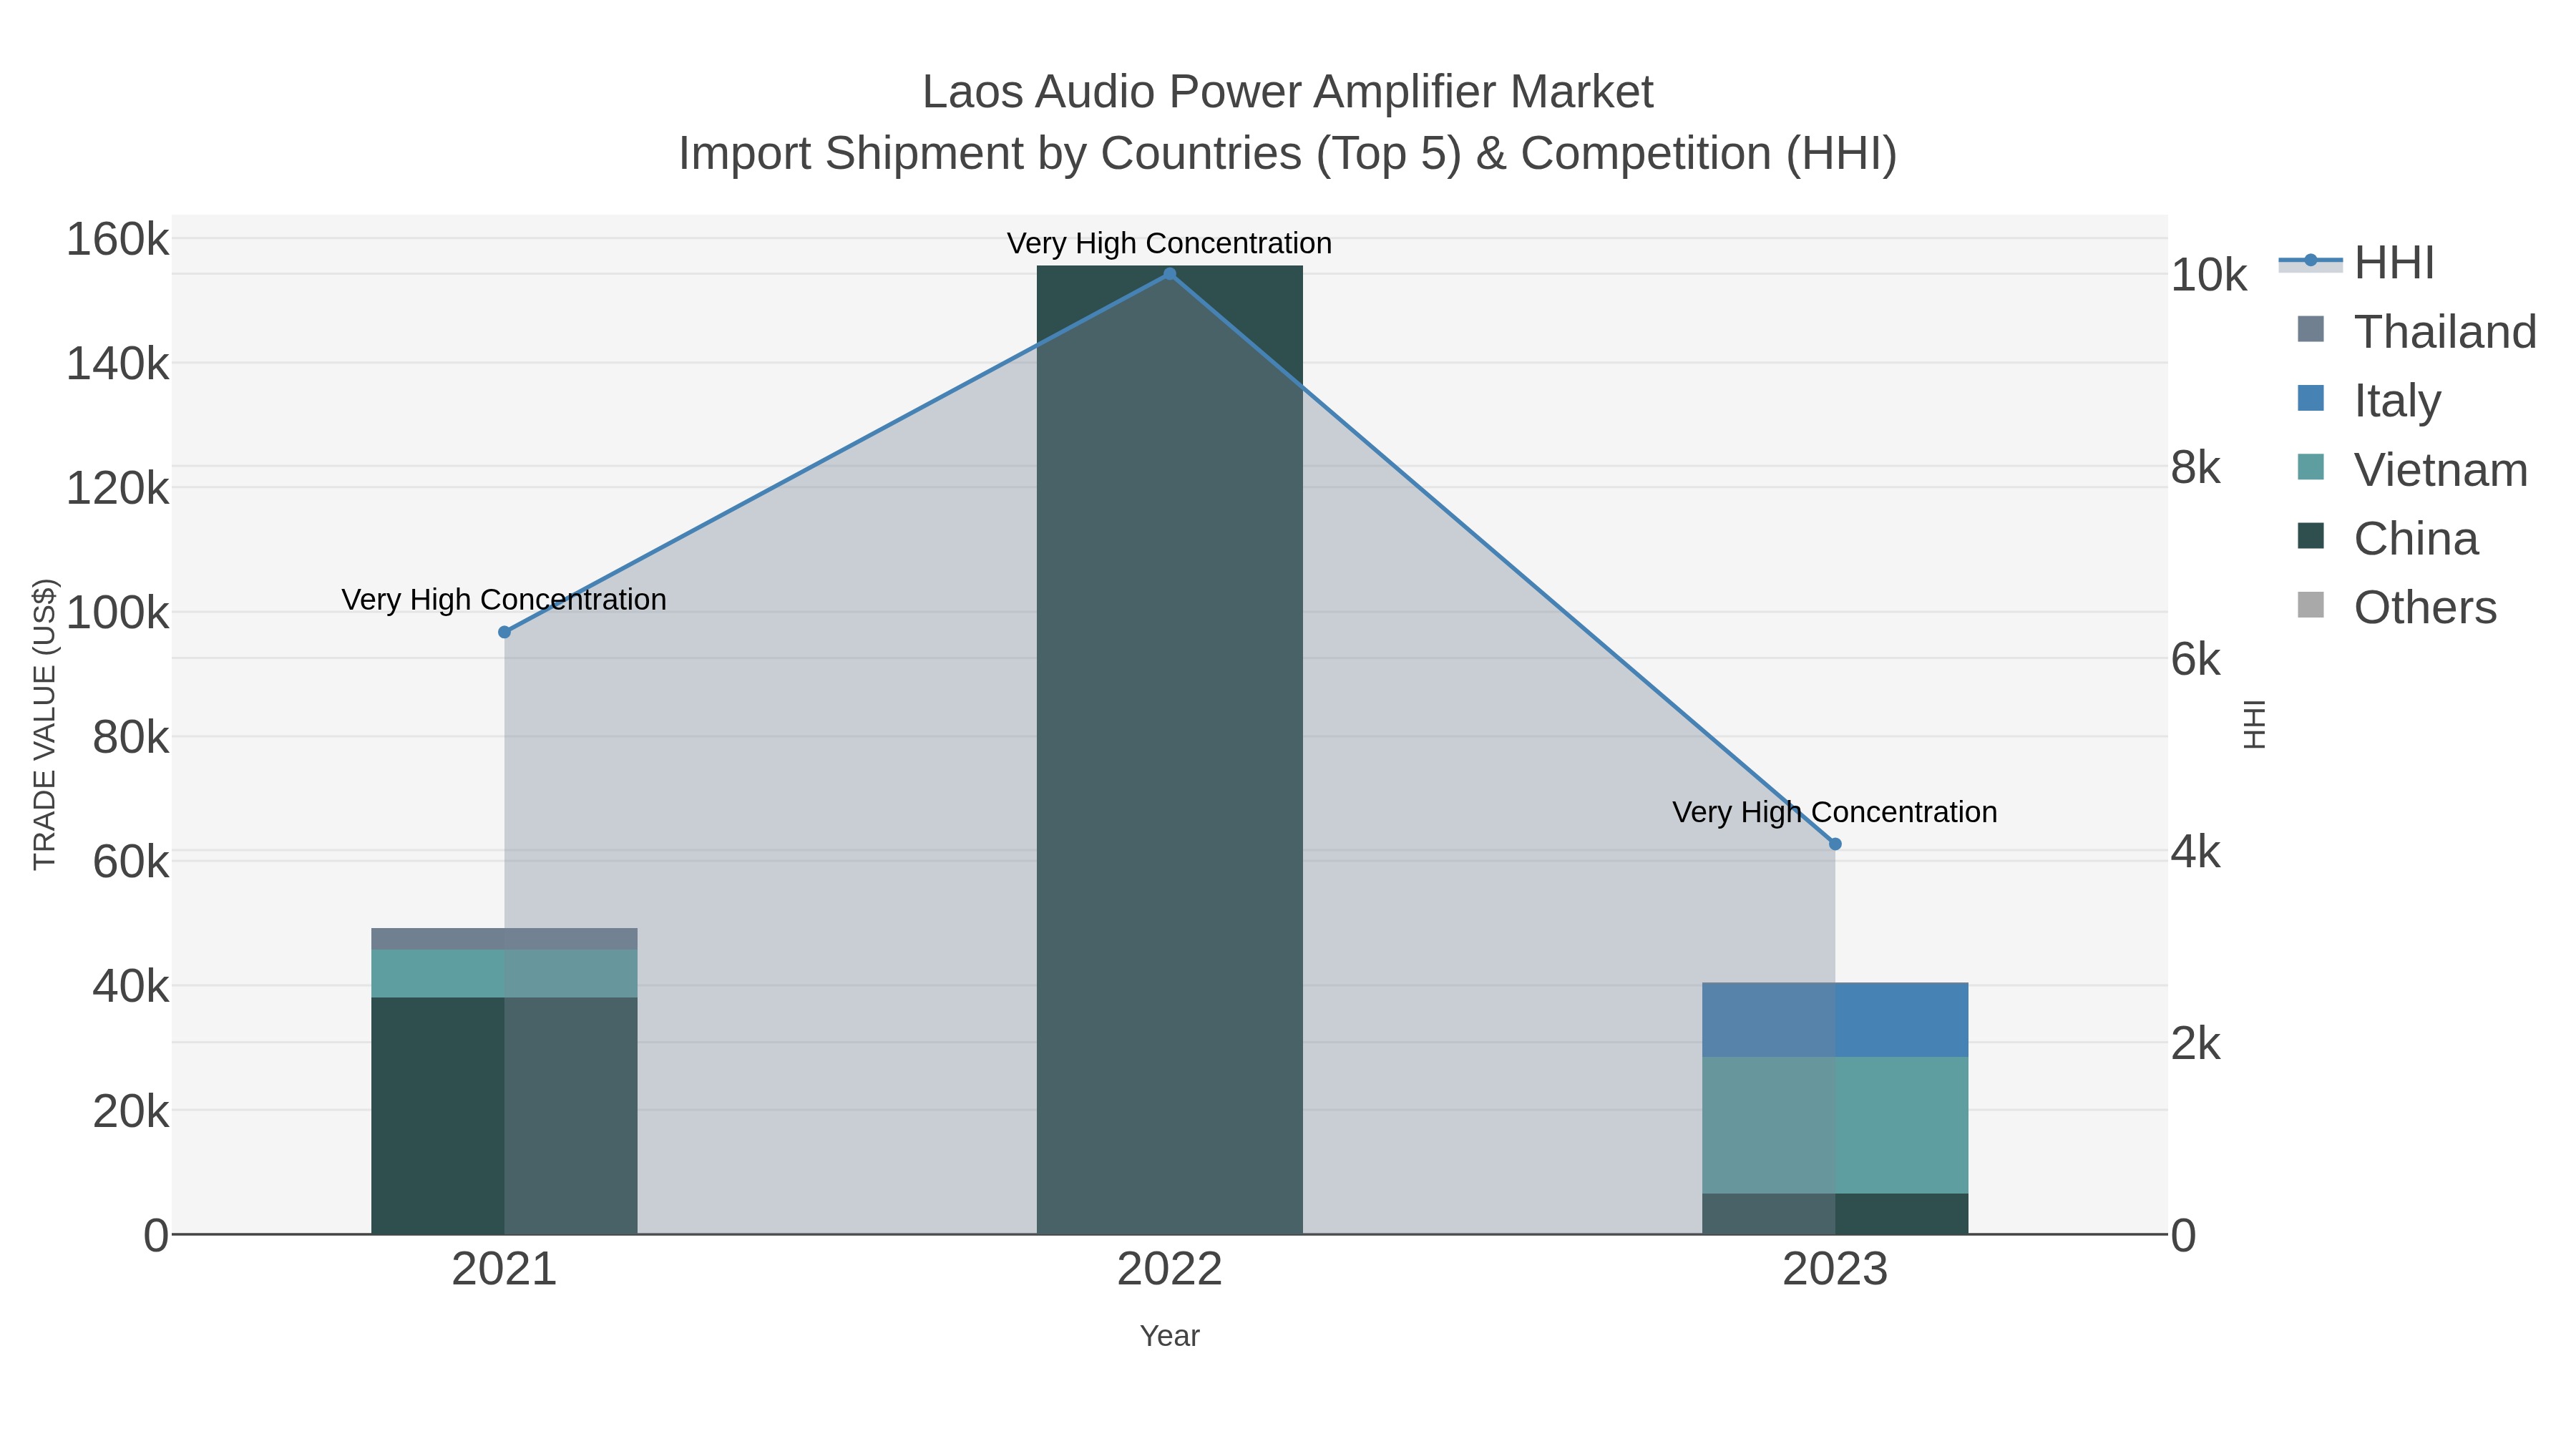Click the Thailand color swatch in legend
Image resolution: width=2576 pixels, height=1449 pixels.
click(x=2310, y=329)
